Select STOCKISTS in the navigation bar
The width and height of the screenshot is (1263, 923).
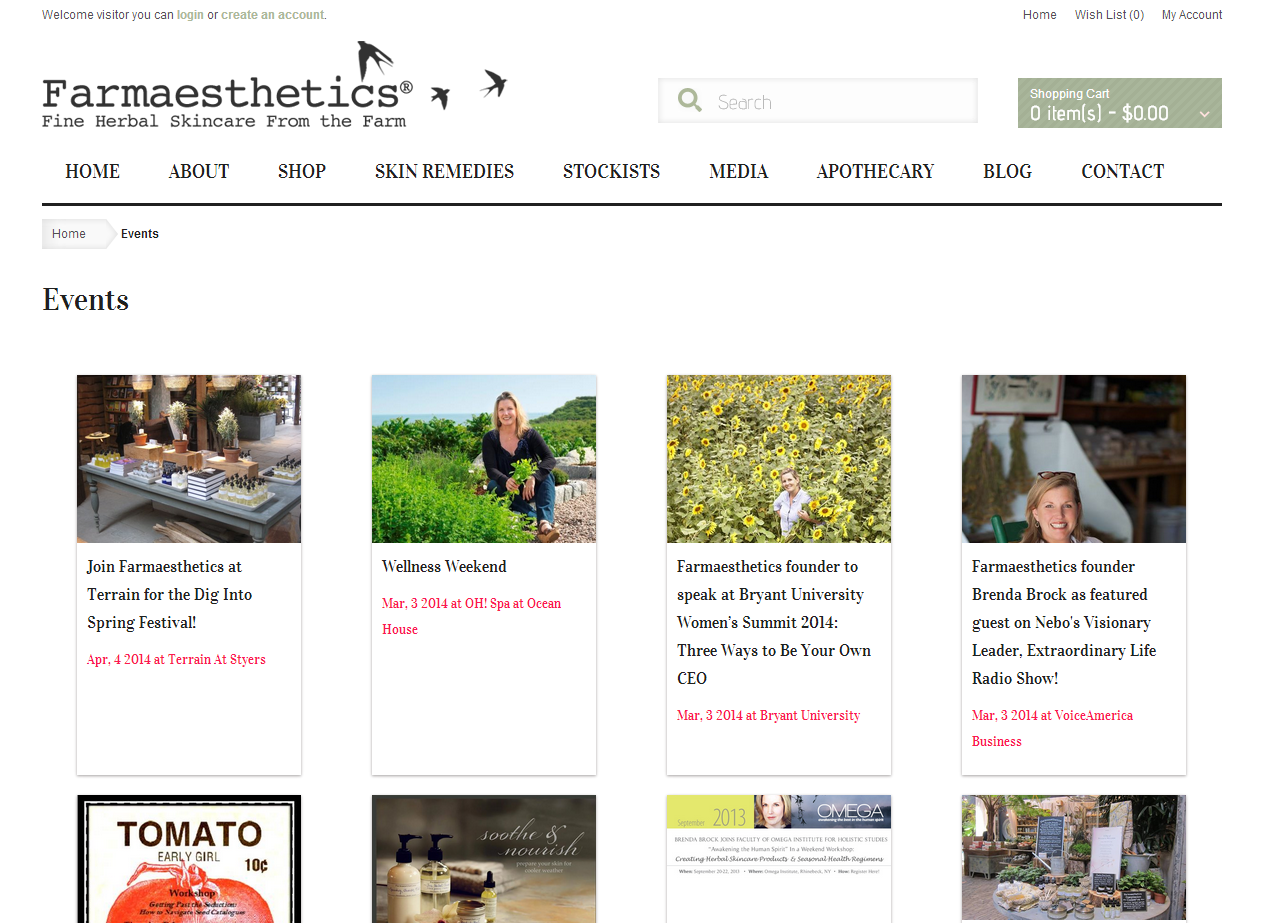coord(611,171)
